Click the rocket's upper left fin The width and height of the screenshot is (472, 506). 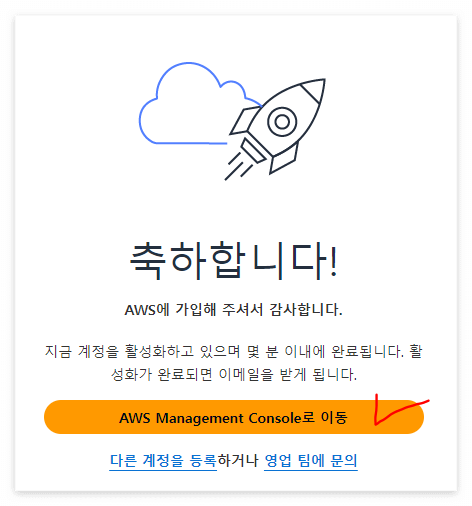coord(244,120)
